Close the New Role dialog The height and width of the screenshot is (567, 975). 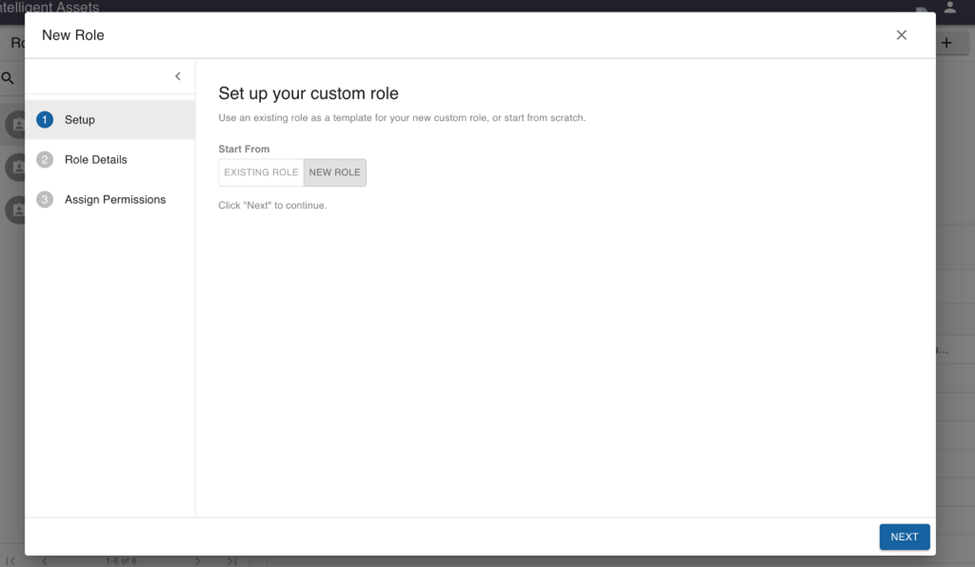pyautogui.click(x=901, y=35)
